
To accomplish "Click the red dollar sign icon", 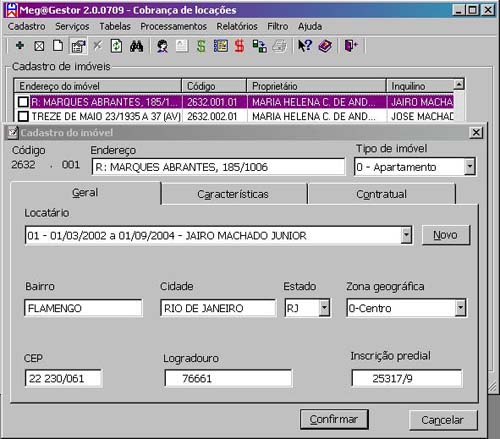I will coord(239,46).
